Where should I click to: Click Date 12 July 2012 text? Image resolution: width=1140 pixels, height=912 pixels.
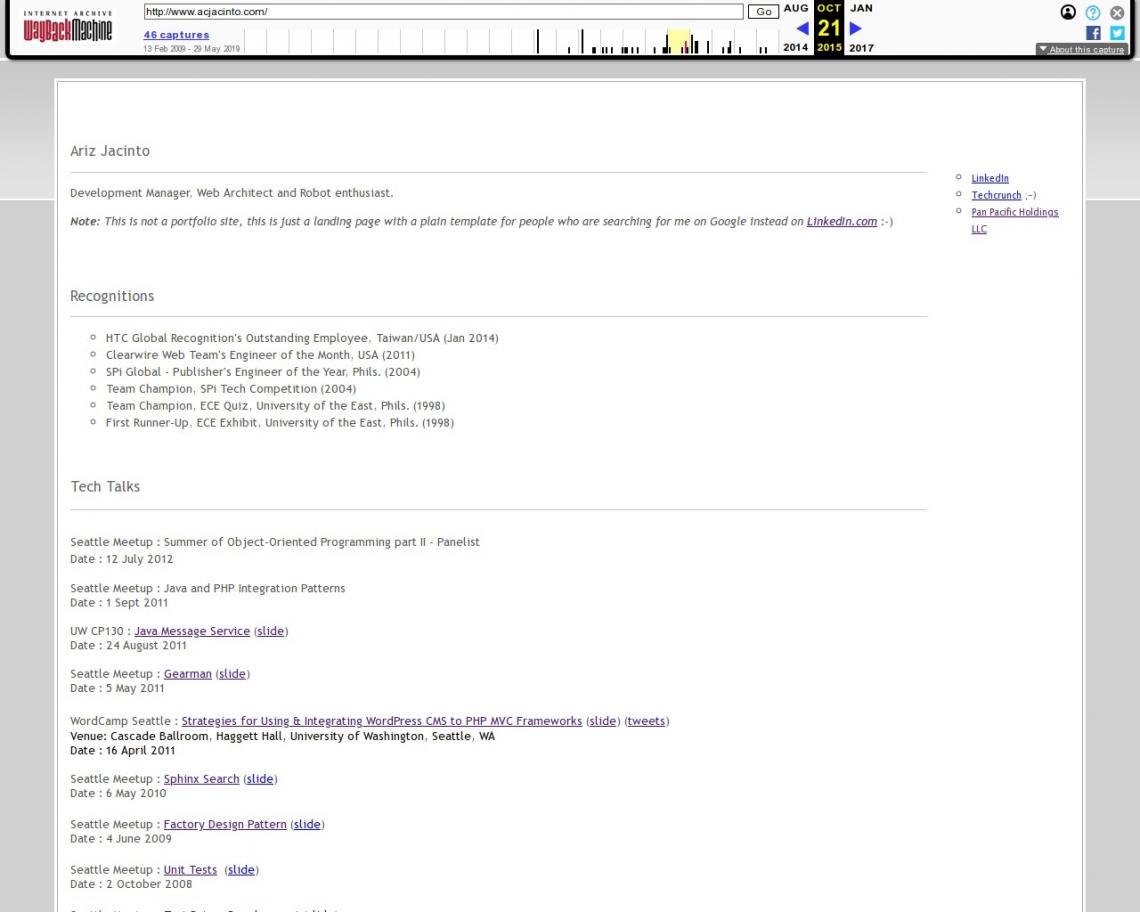(x=121, y=559)
